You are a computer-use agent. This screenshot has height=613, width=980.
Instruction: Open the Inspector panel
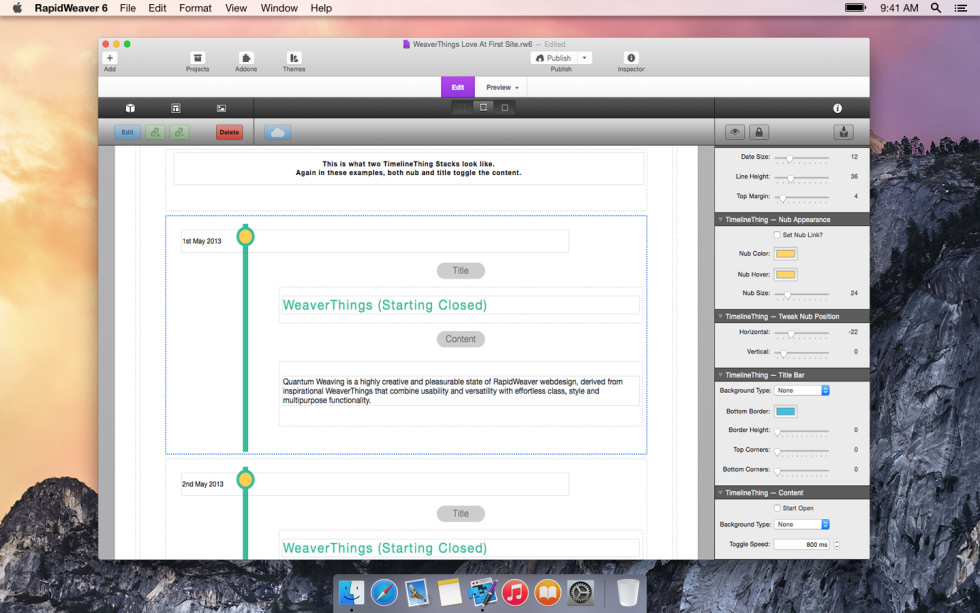tap(631, 57)
